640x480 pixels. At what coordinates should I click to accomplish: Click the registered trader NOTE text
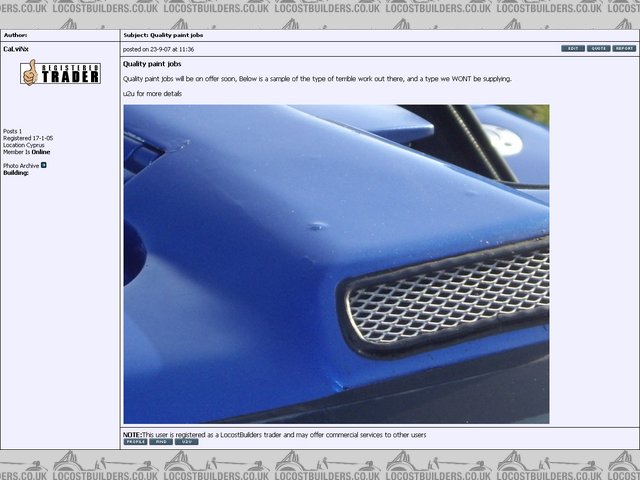tap(275, 434)
